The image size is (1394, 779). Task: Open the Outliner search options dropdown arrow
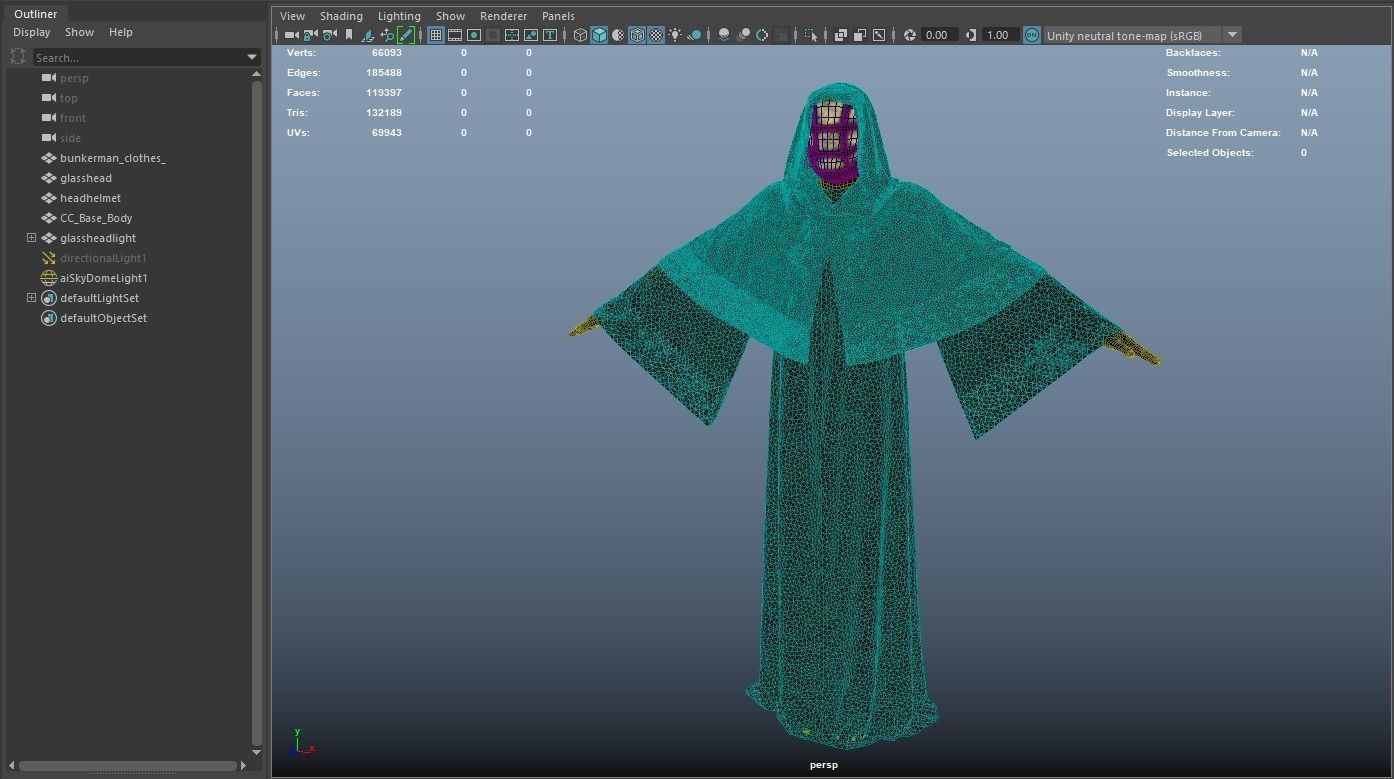coord(252,57)
